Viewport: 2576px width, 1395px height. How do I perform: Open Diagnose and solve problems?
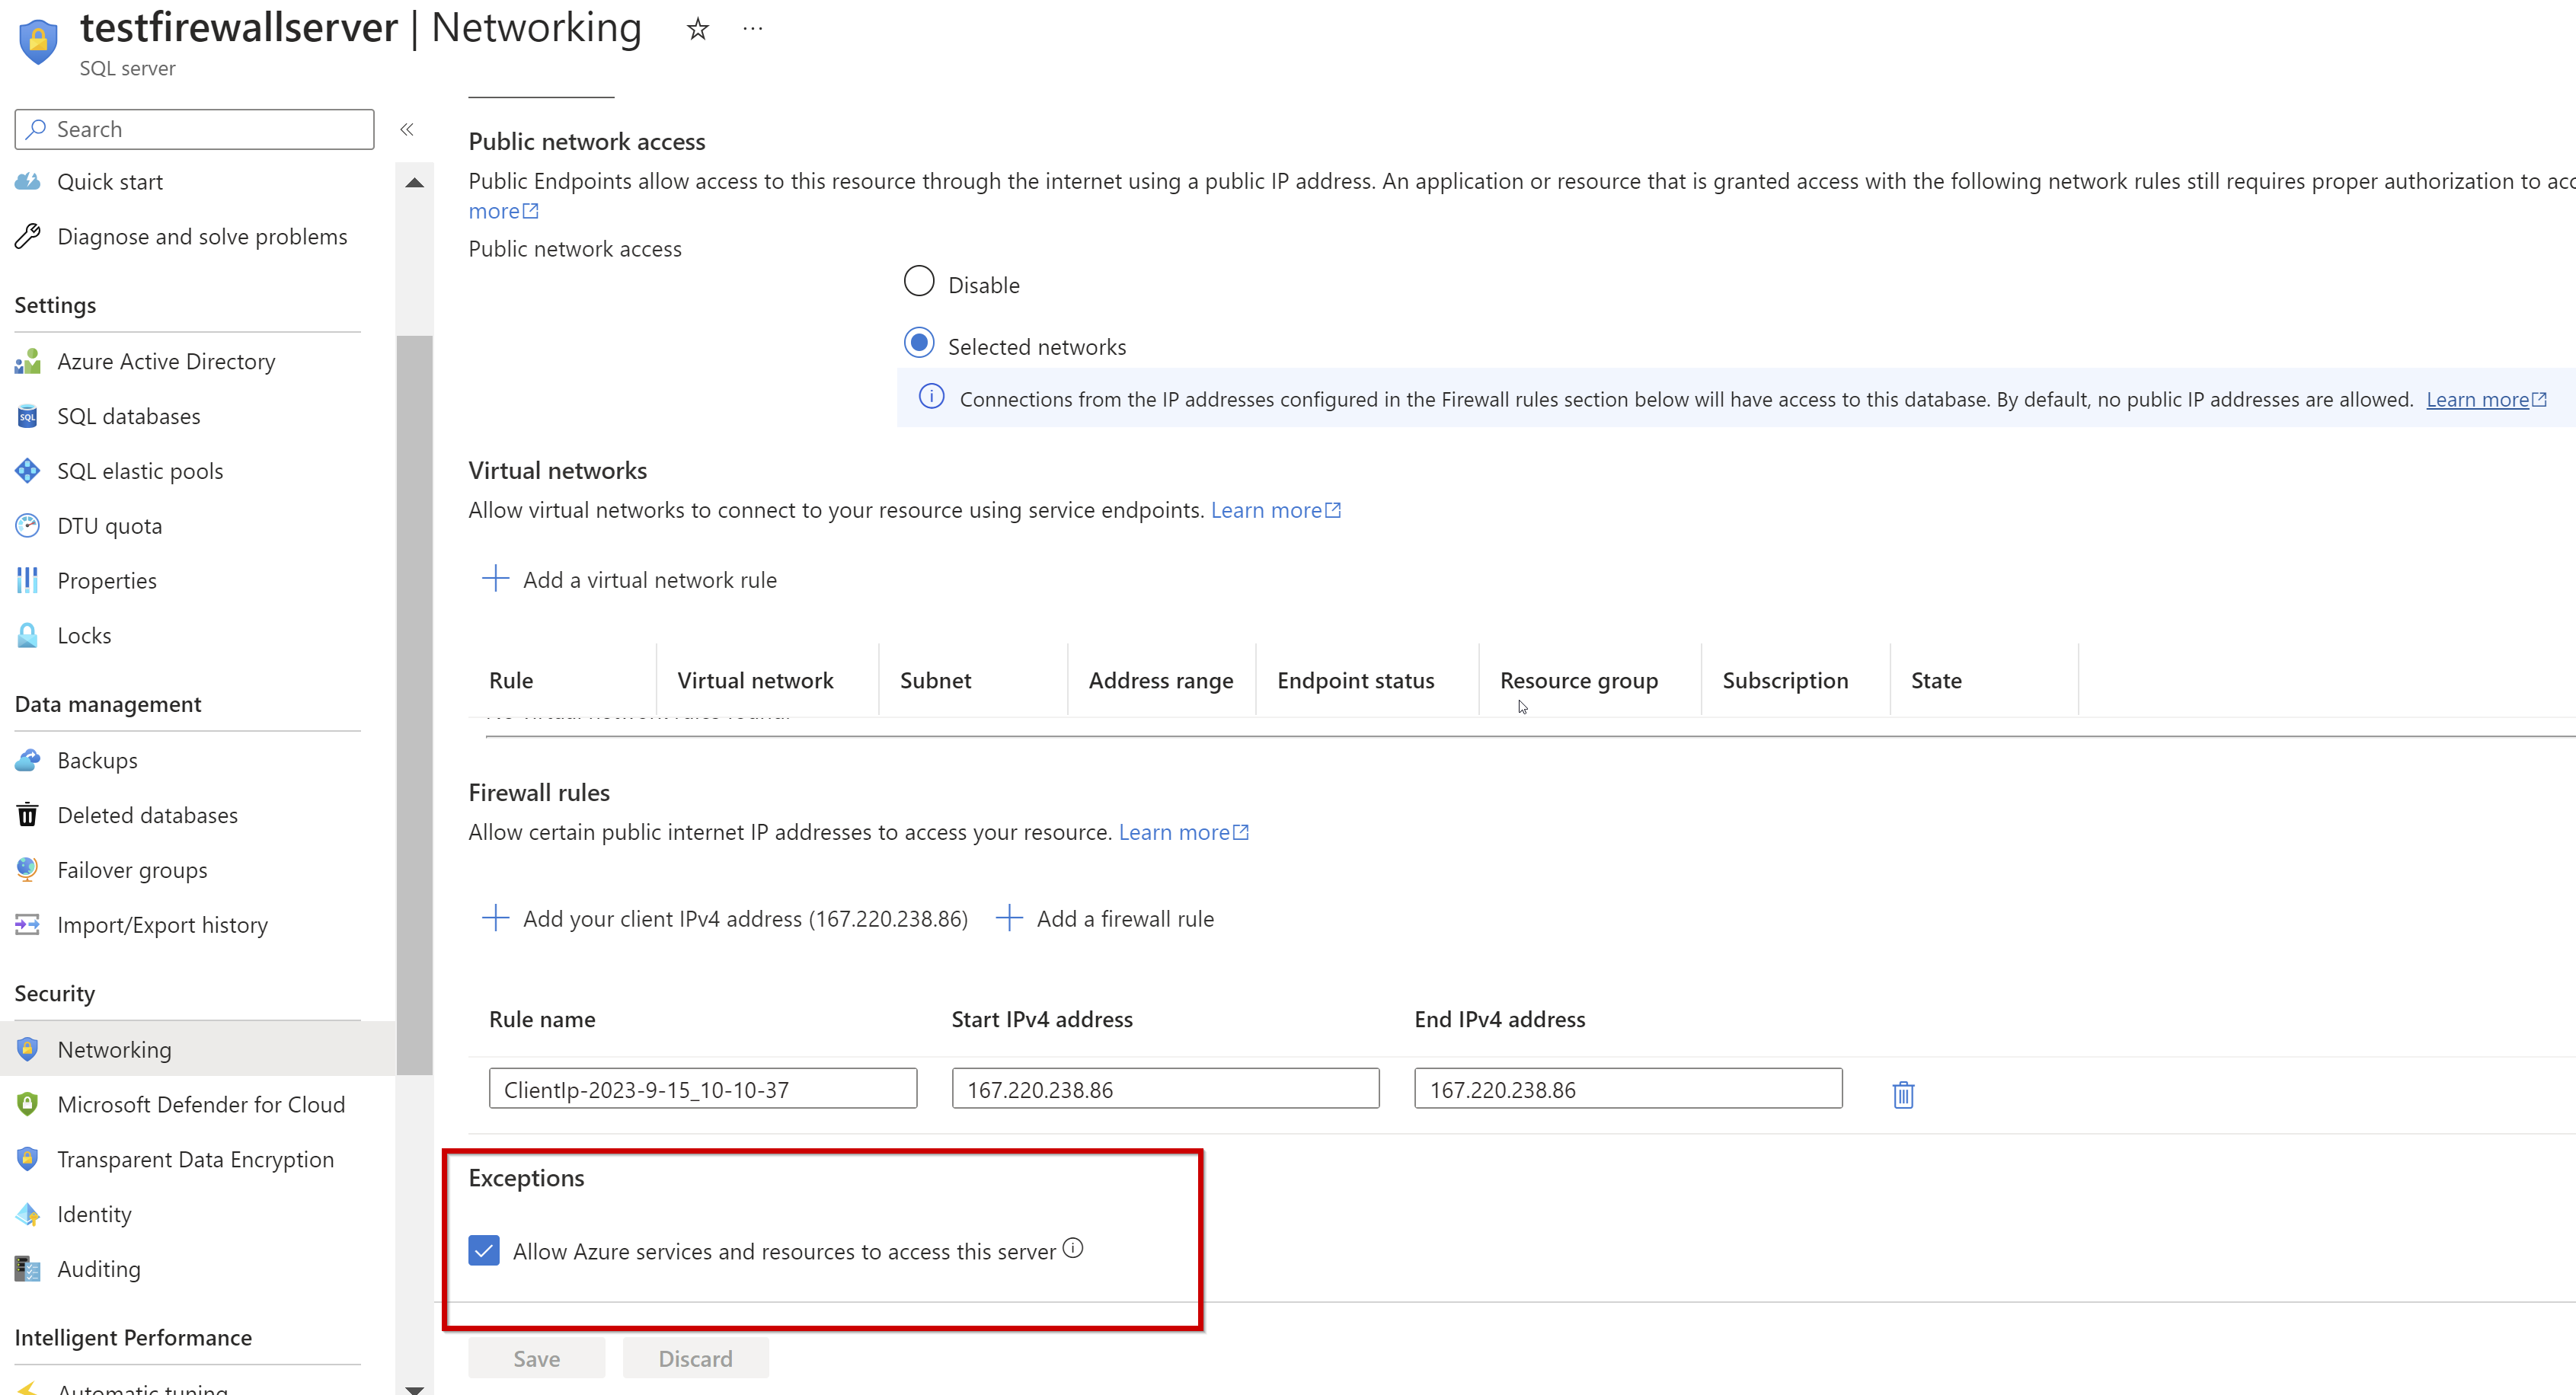point(202,236)
